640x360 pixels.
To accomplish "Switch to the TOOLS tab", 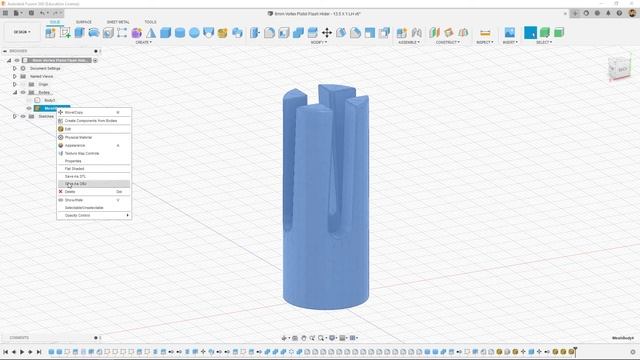I will 150,22.
